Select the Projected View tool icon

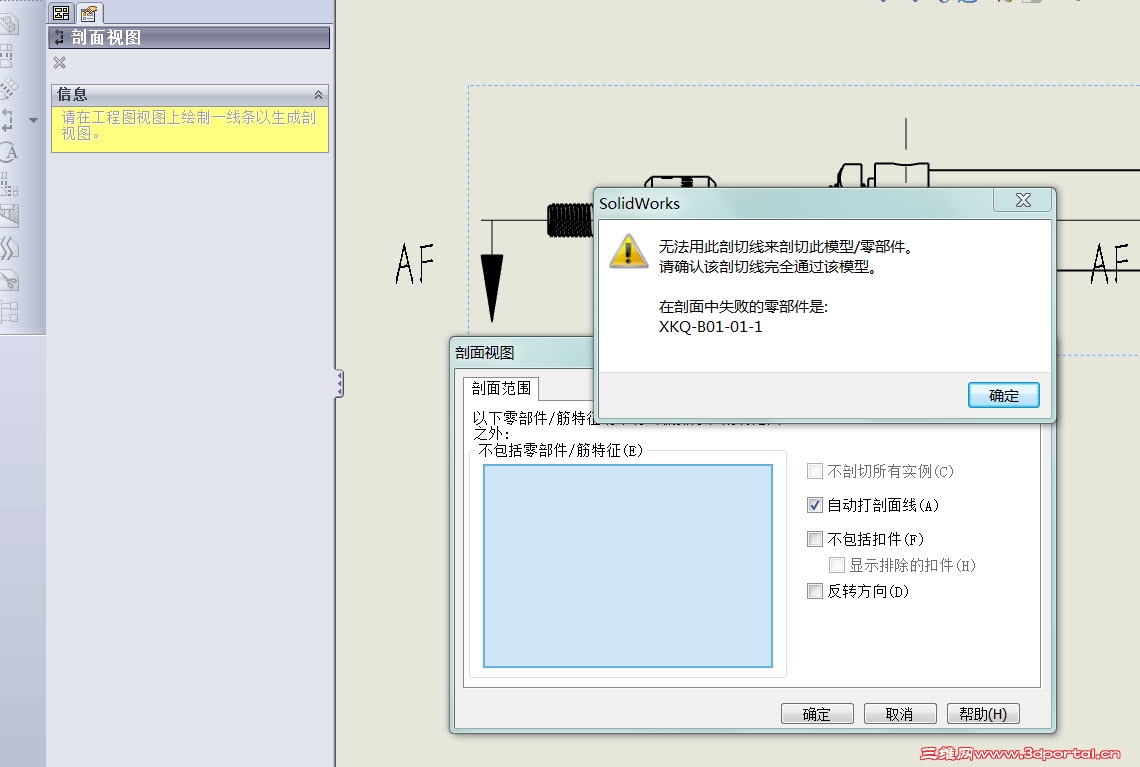coord(7,56)
